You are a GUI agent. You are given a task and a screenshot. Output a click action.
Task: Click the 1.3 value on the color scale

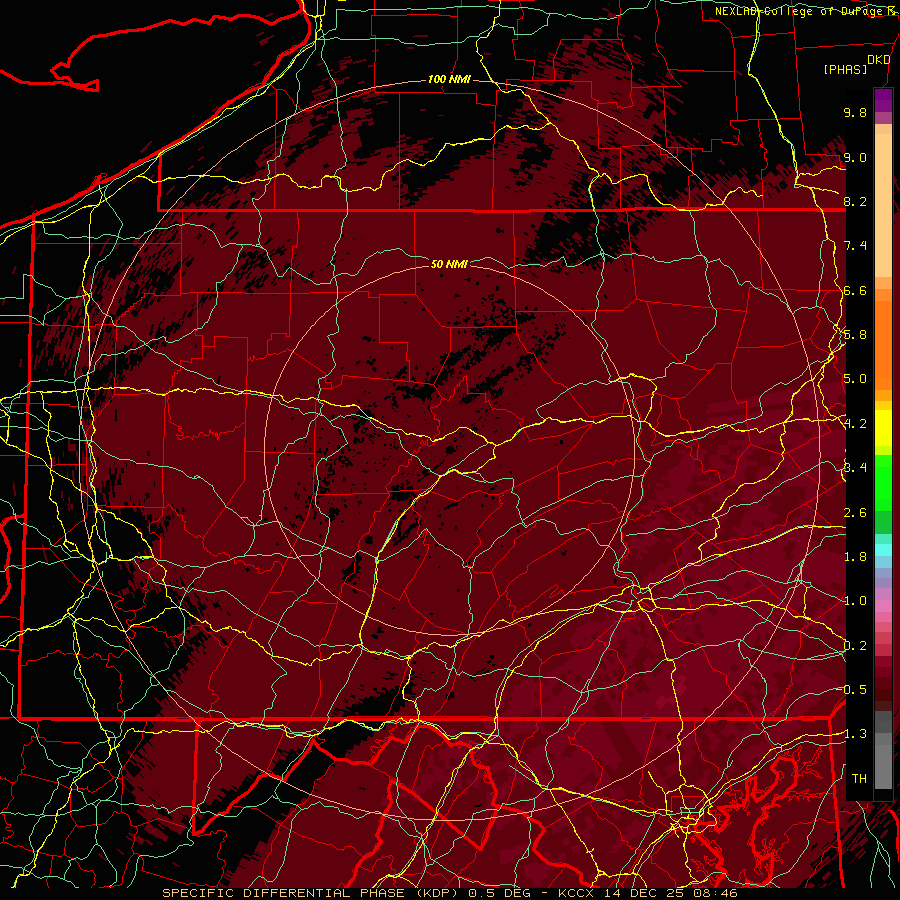click(x=855, y=734)
